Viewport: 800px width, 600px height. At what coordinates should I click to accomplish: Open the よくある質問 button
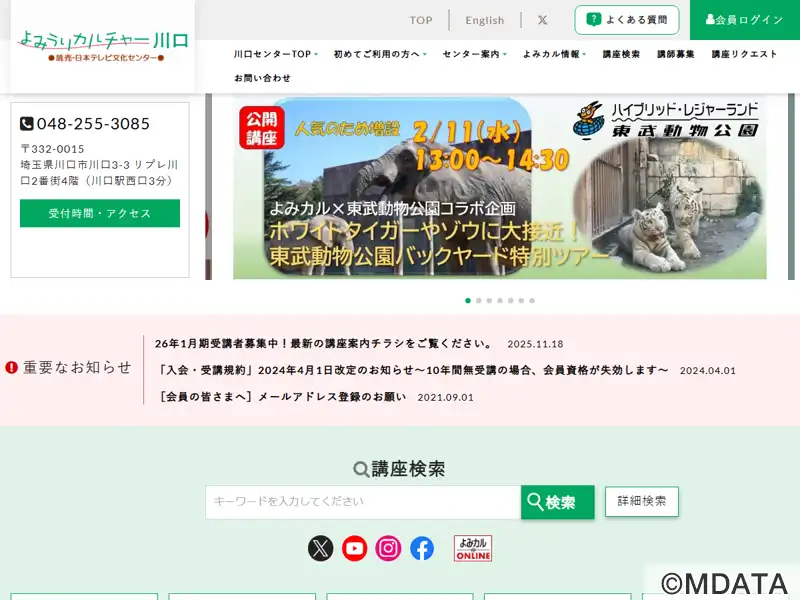[627, 20]
